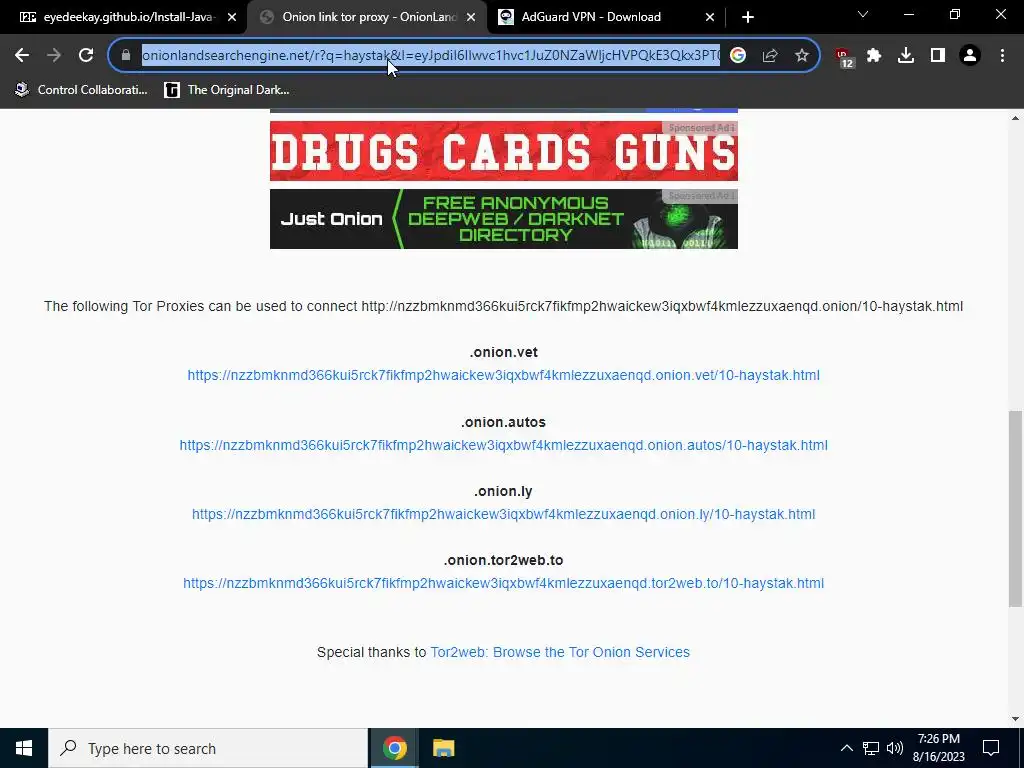Viewport: 1024px width, 768px height.
Task: Click the .onion.vet heading text
Action: [504, 353]
